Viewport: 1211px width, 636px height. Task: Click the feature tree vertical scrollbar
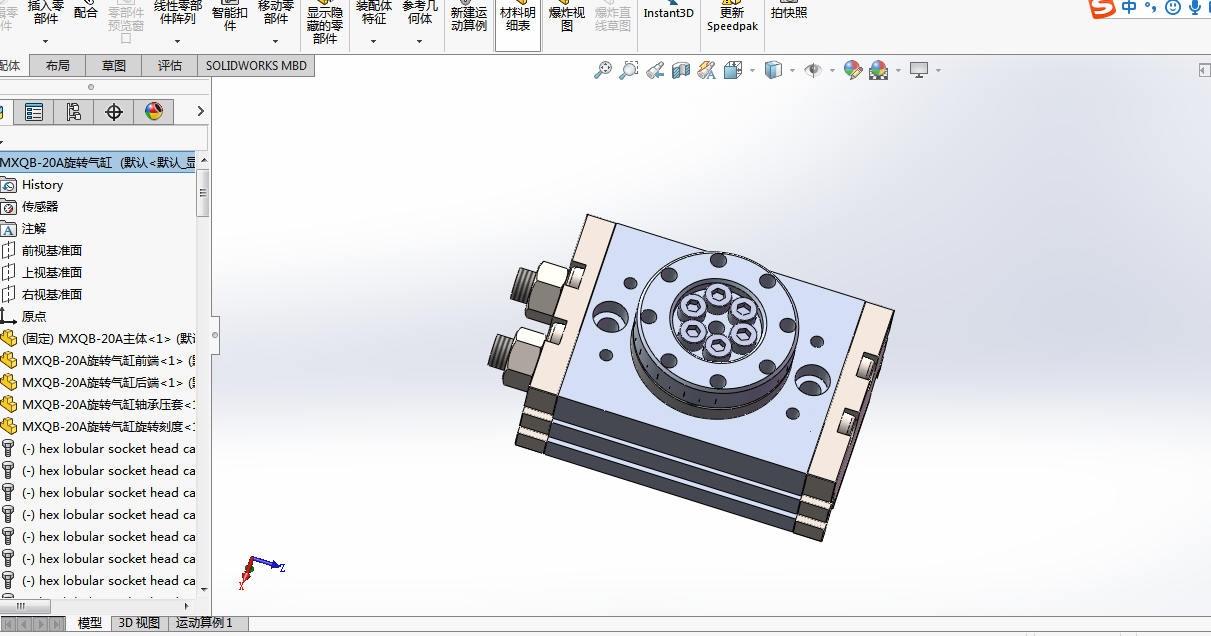coord(203,193)
